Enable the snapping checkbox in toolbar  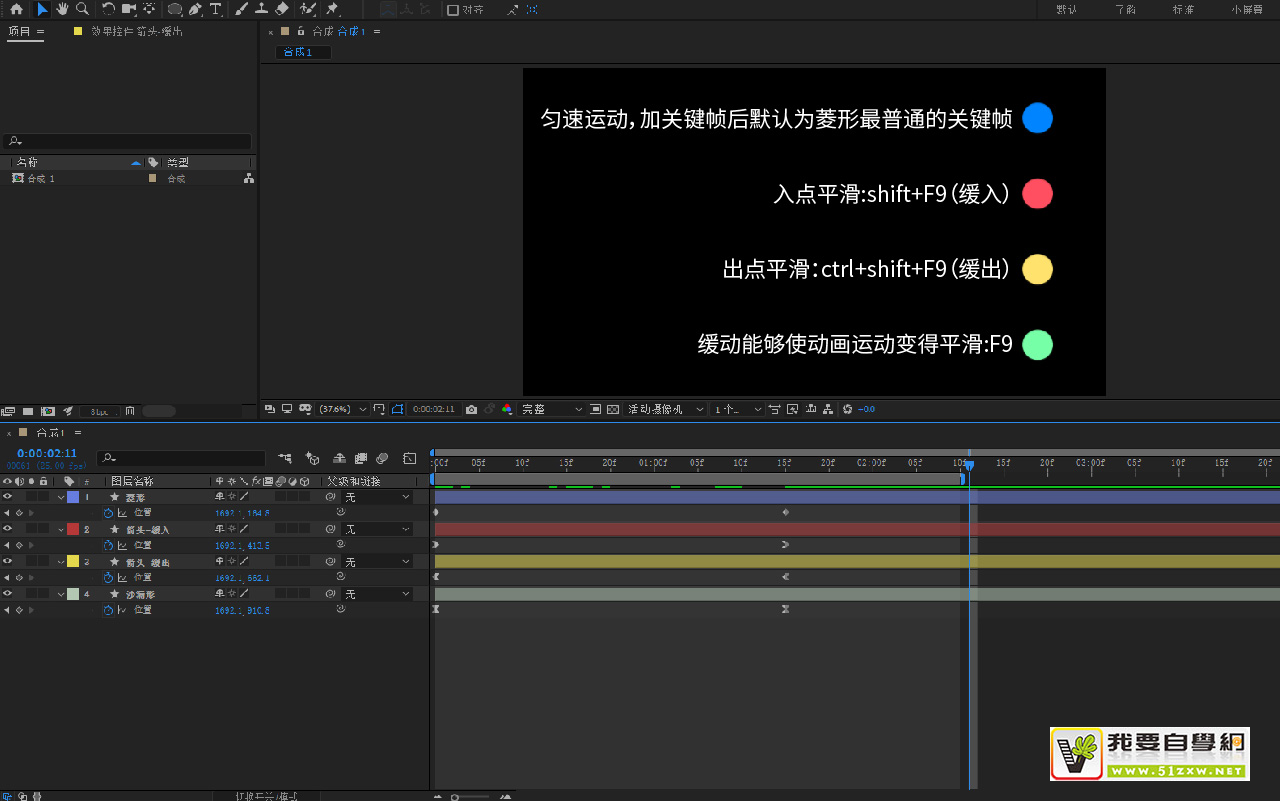453,10
